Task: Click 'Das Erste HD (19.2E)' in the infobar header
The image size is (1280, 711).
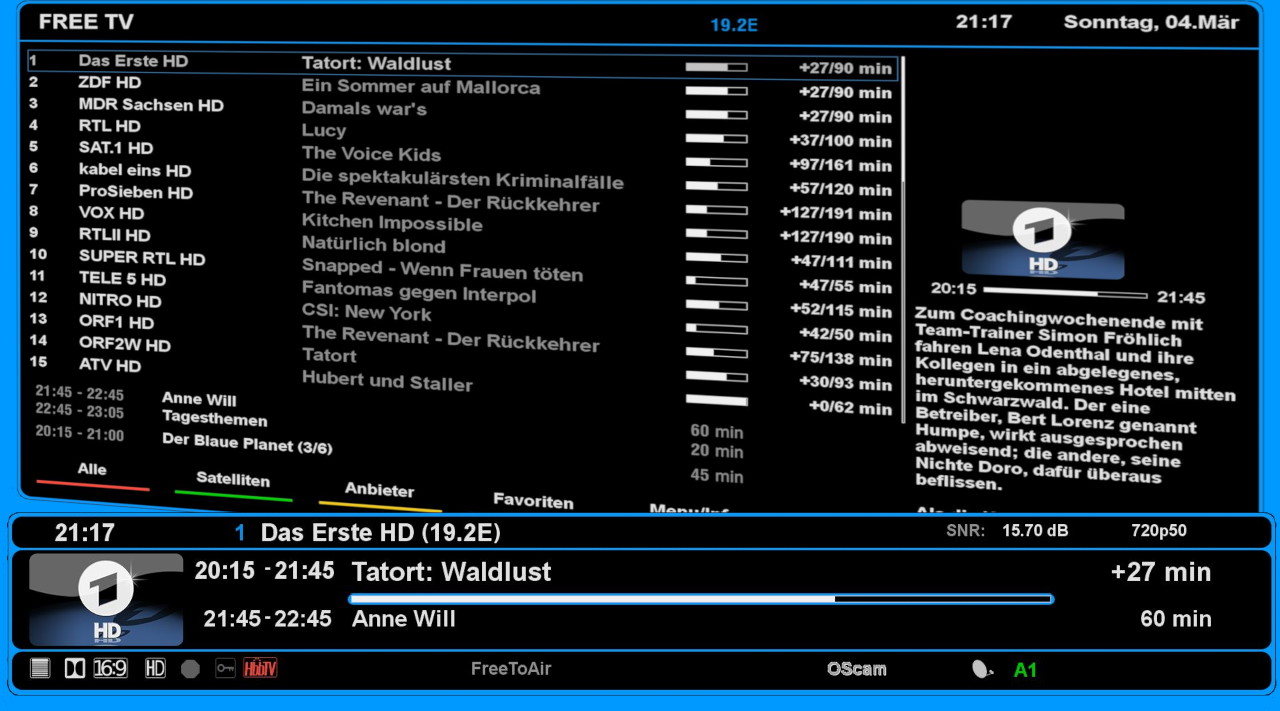Action: 381,533
